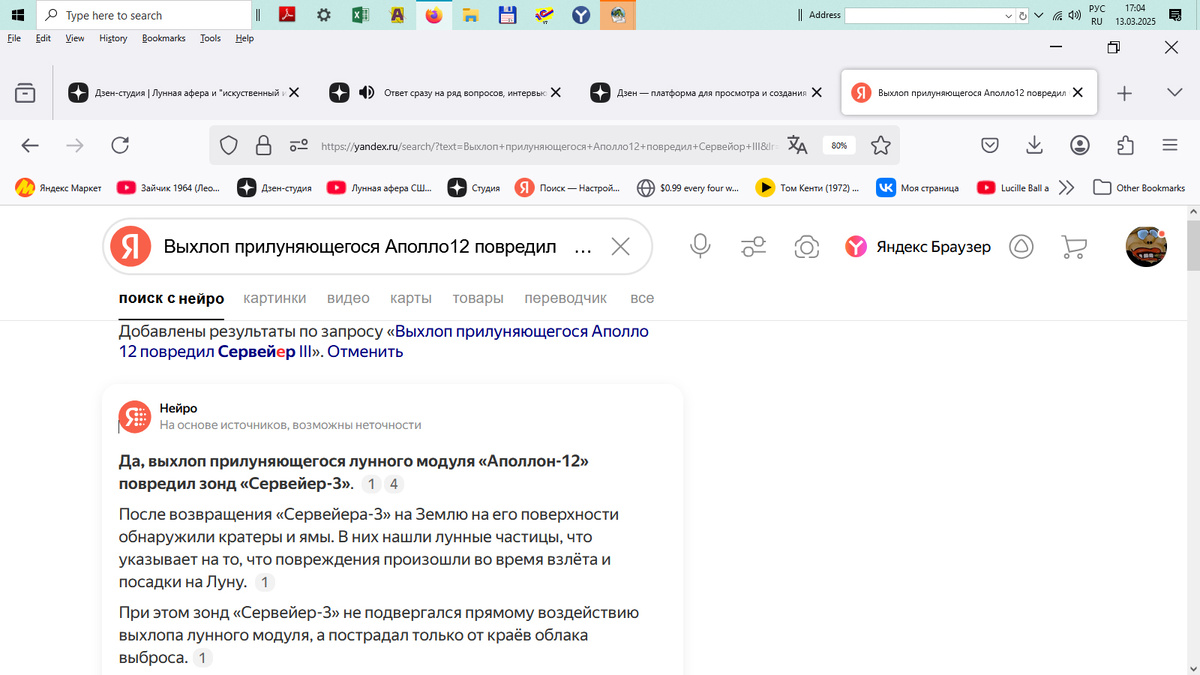Viewport: 1200px width, 675px height.
Task: Bookmark this page with the star icon
Action: click(880, 146)
